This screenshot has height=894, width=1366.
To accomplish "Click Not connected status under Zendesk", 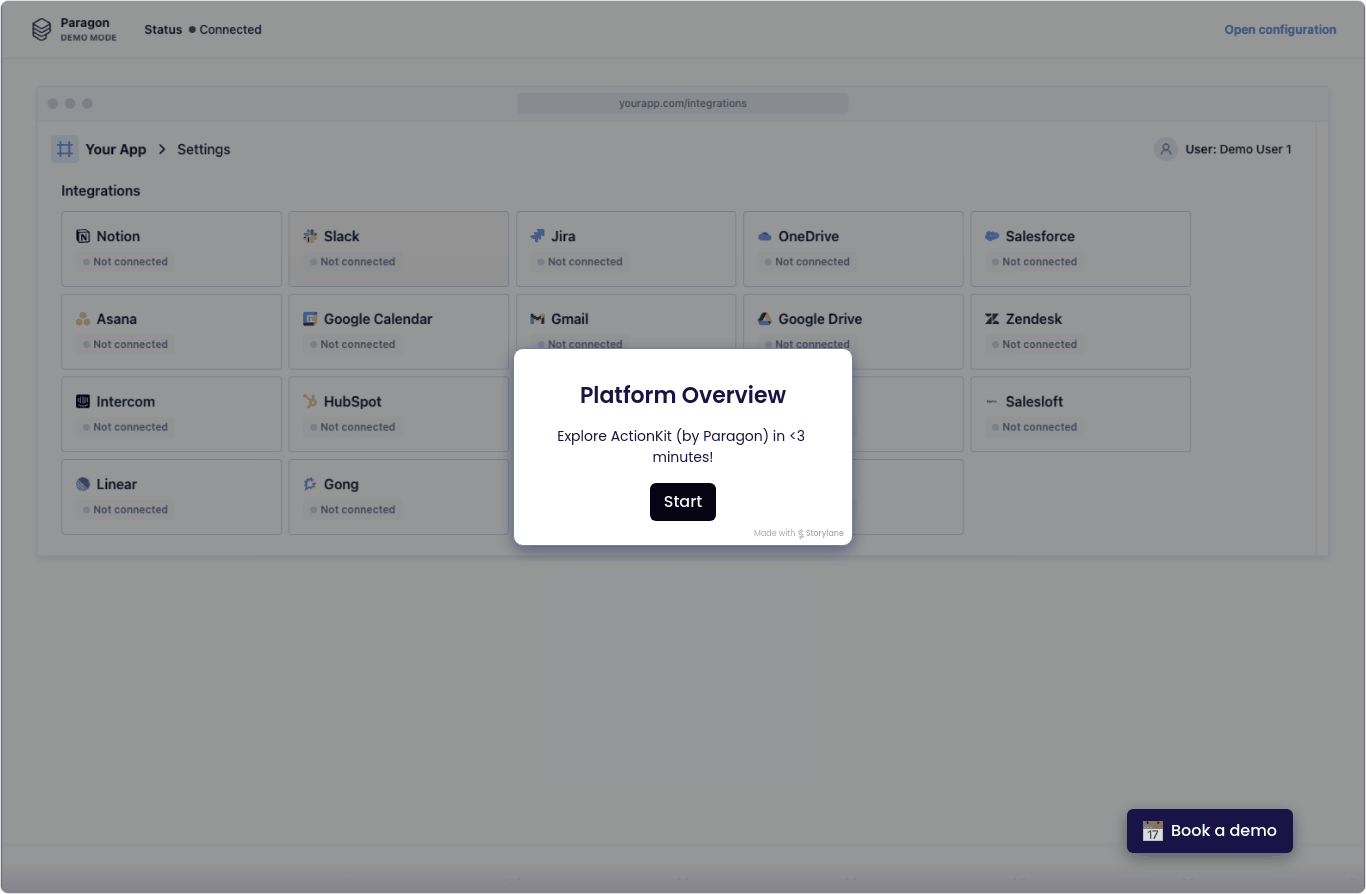I will [x=1035, y=345].
